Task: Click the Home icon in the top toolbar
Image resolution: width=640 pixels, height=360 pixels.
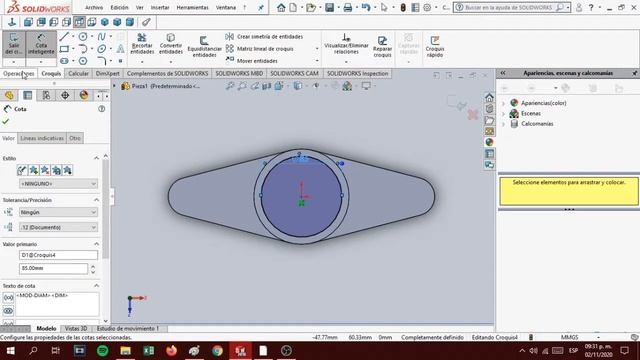Action: point(281,7)
